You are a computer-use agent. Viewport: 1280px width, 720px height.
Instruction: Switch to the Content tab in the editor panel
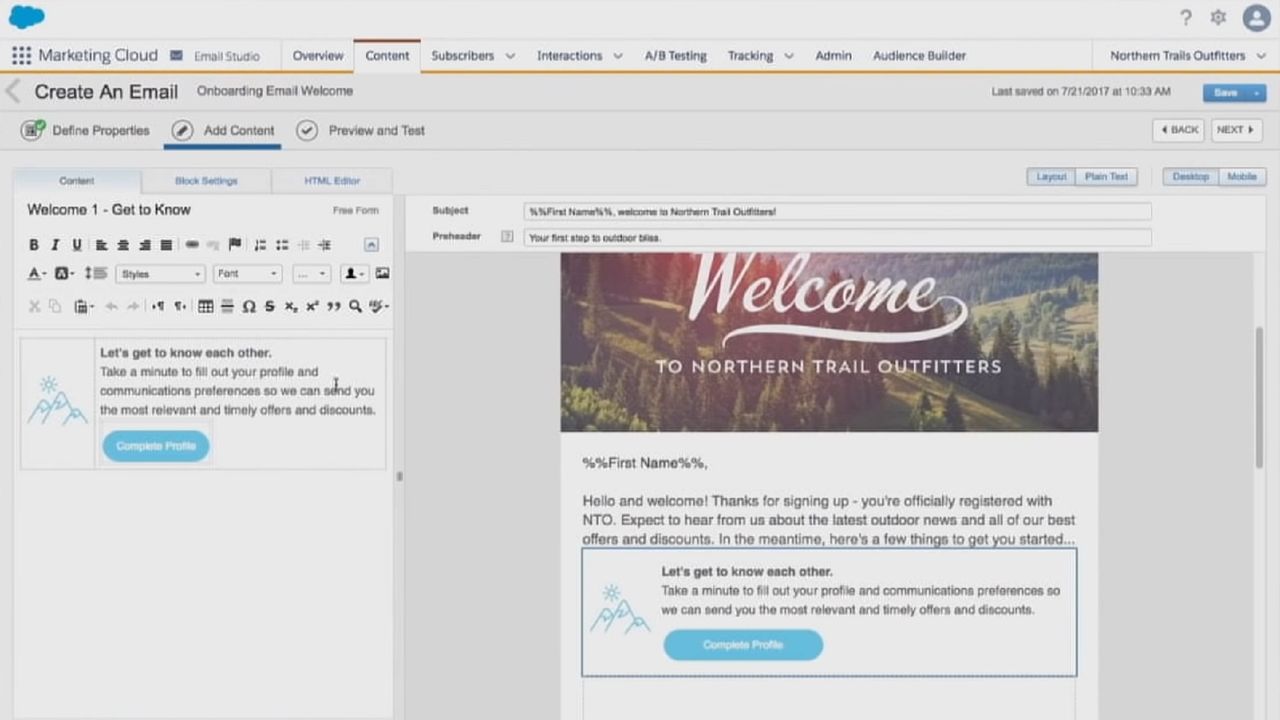(77, 181)
